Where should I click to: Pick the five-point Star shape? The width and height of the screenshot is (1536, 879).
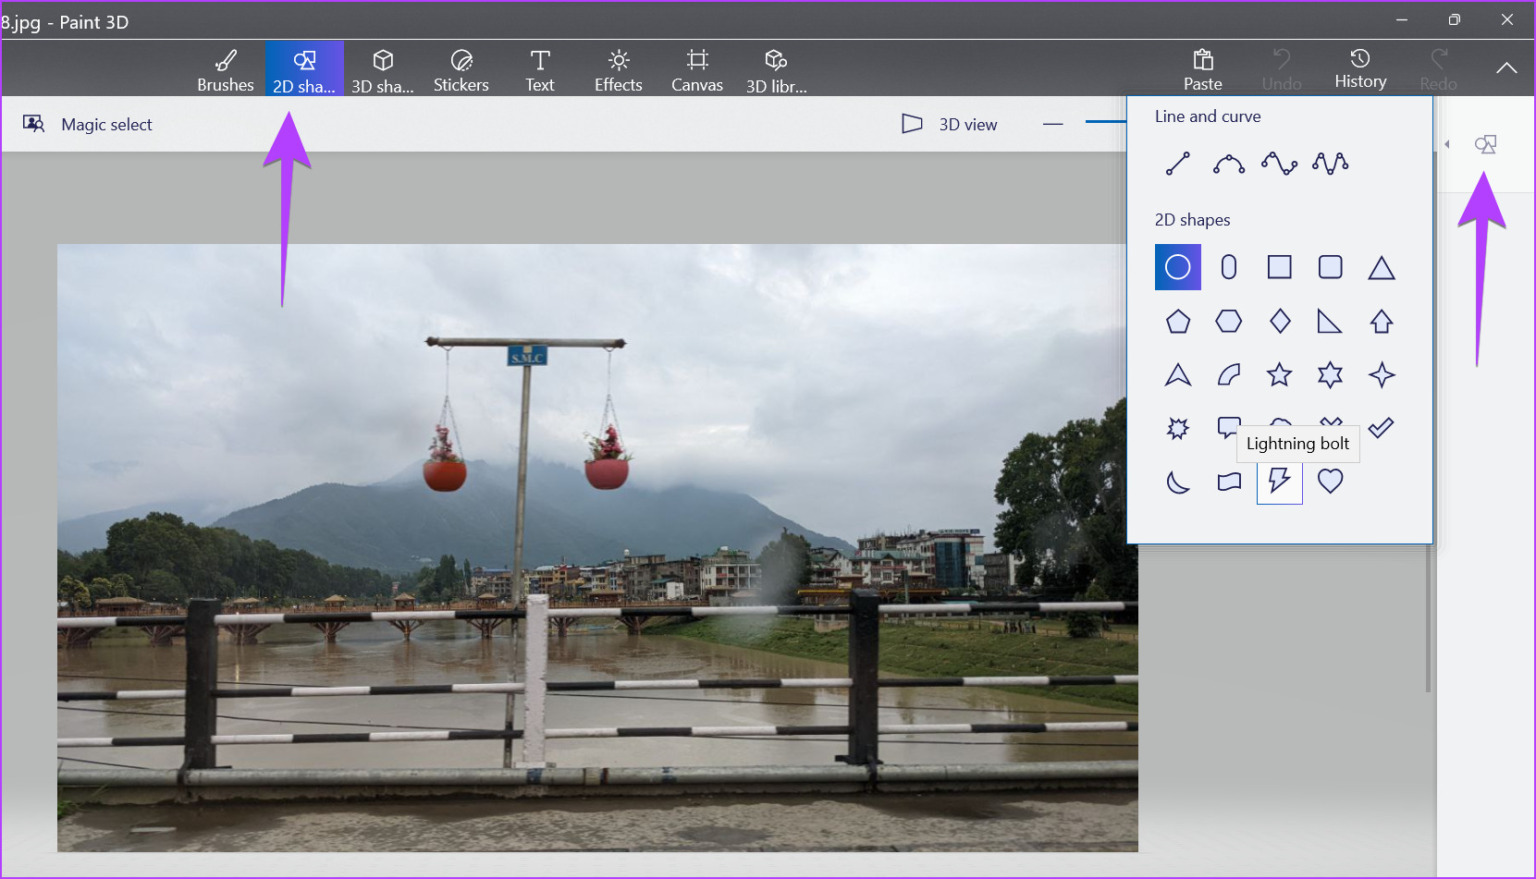click(1279, 374)
